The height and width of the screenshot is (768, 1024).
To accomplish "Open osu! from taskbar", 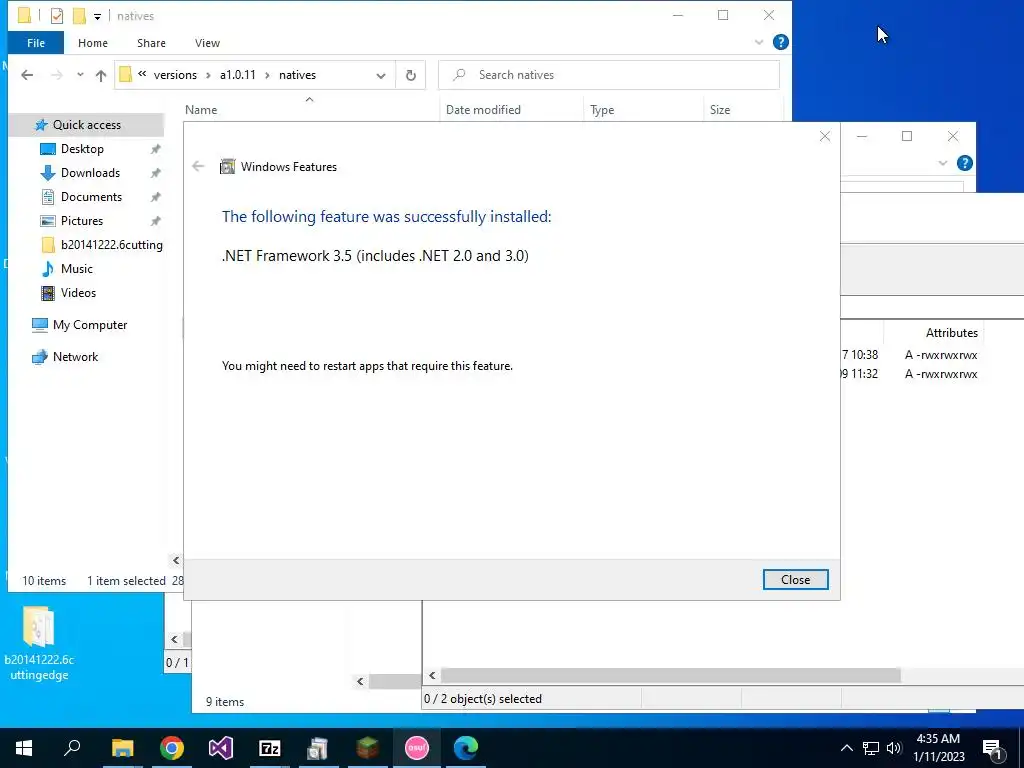I will tap(417, 748).
